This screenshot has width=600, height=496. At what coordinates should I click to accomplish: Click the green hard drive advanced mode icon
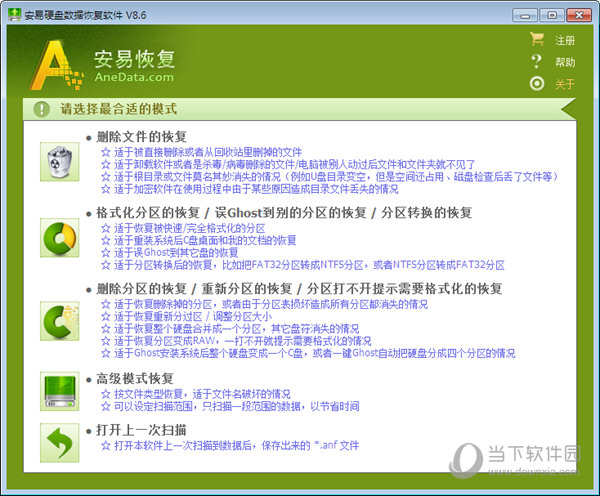click(59, 391)
